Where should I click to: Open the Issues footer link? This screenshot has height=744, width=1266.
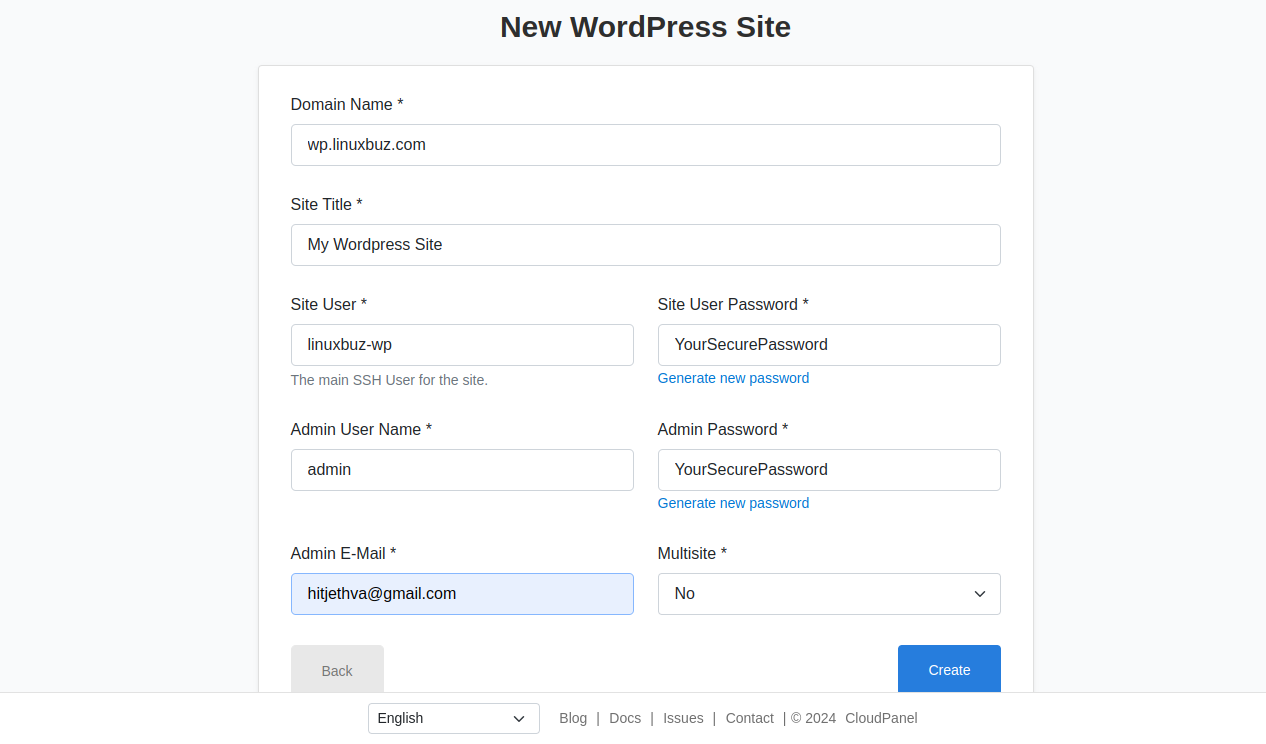683,718
